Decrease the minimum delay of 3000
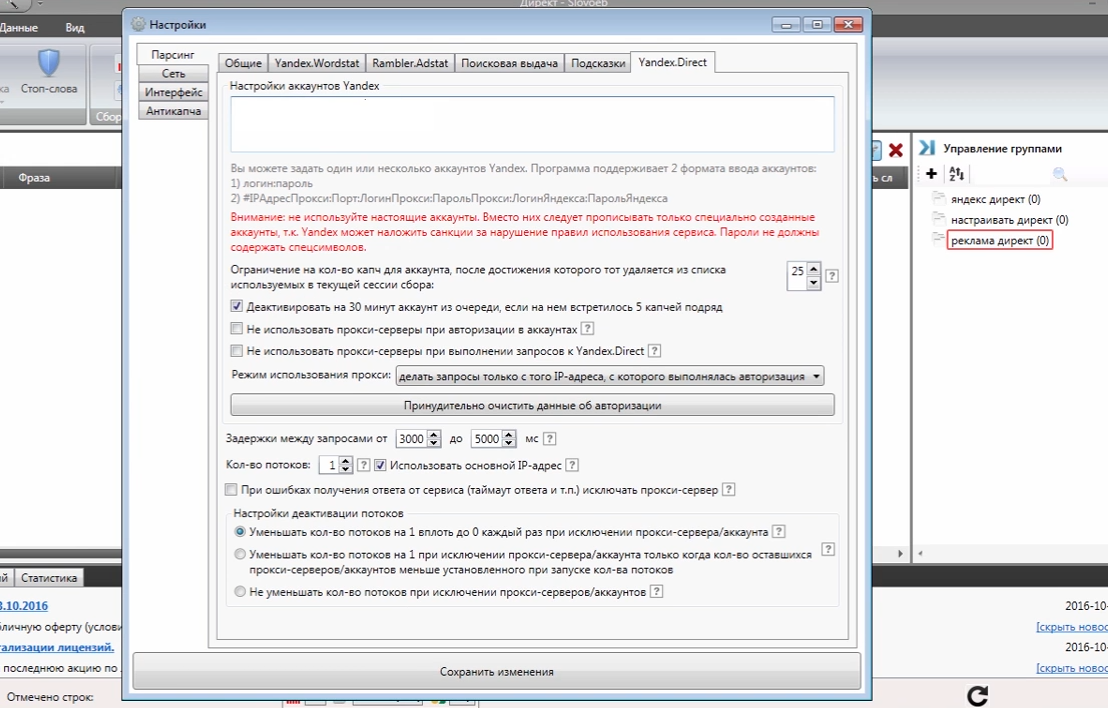Screen dimensions: 1108x708 click(434, 443)
